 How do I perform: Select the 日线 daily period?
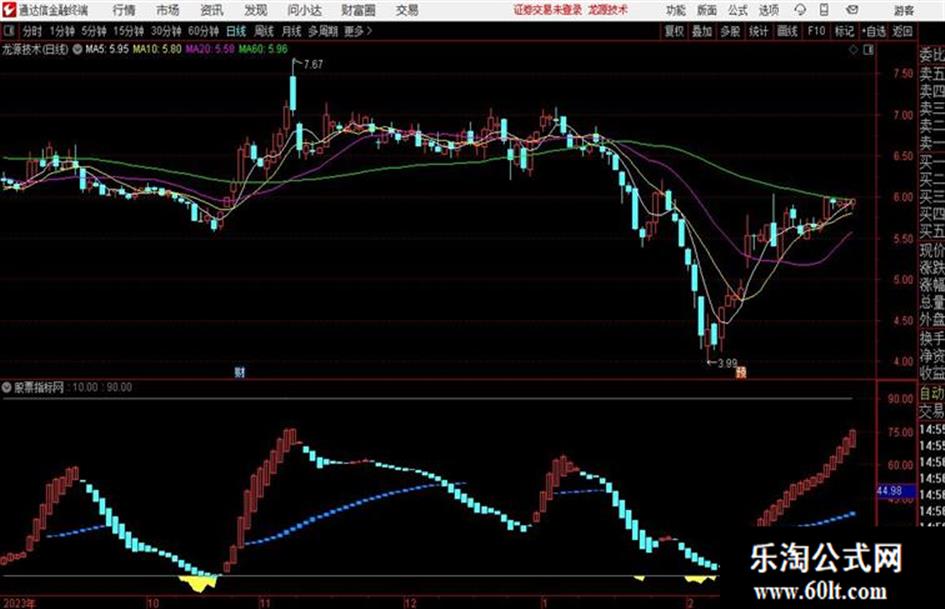236,31
